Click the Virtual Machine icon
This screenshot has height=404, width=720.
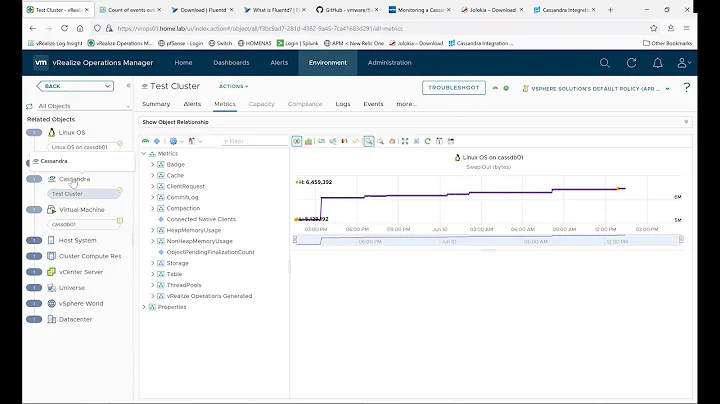(x=51, y=209)
